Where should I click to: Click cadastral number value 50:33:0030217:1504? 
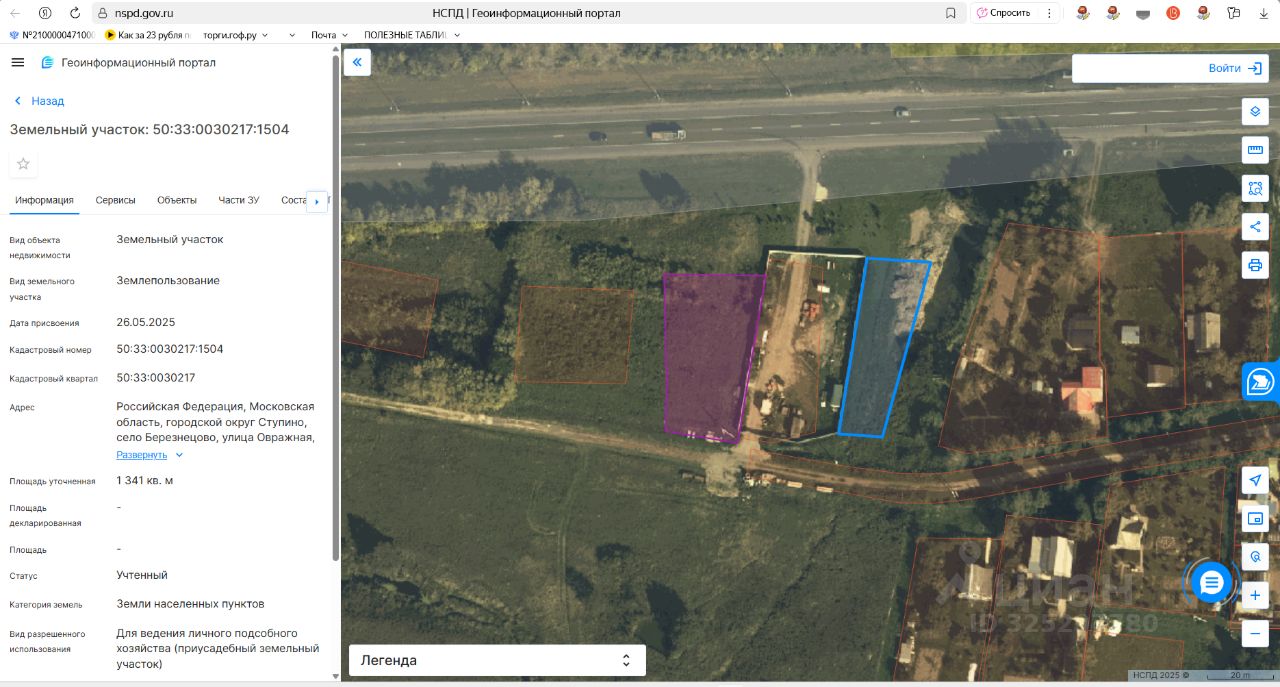point(170,349)
